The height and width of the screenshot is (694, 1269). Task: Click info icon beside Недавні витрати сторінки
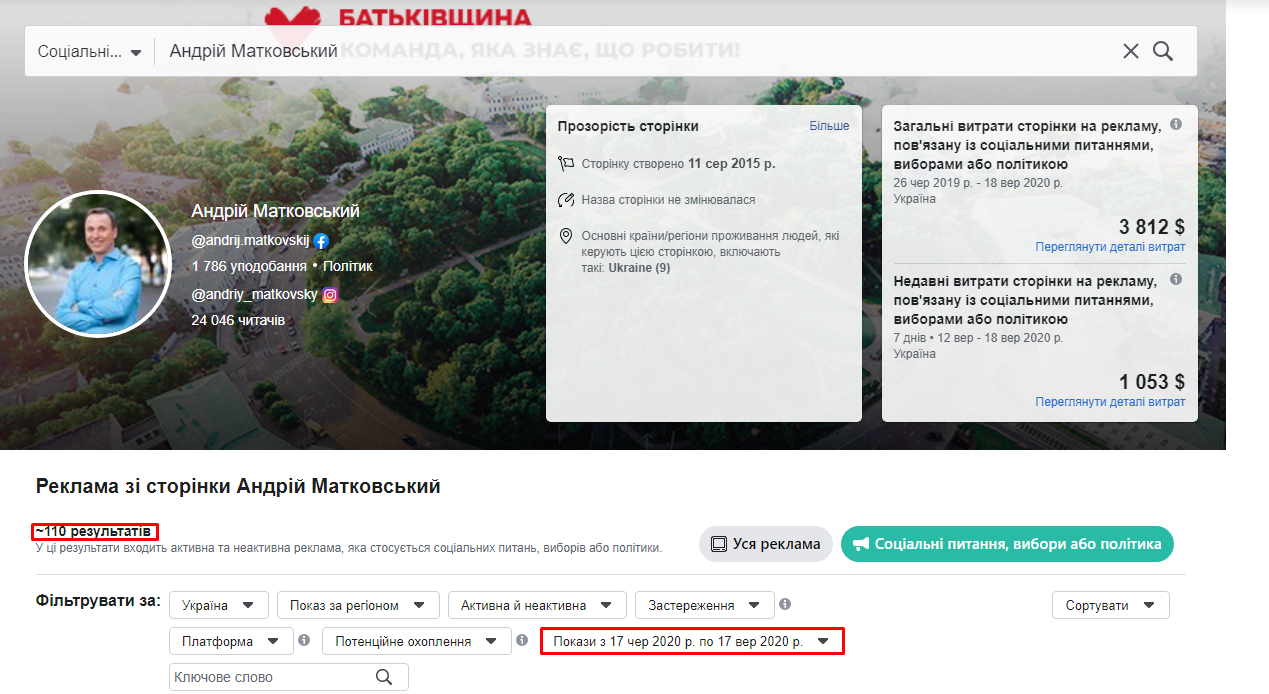tap(1176, 279)
